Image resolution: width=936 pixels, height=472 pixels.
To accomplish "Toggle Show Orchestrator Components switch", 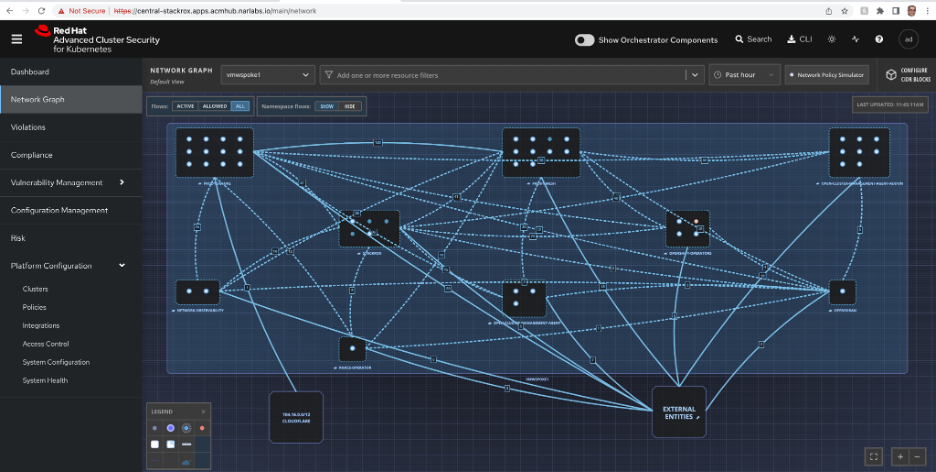I will pos(585,40).
